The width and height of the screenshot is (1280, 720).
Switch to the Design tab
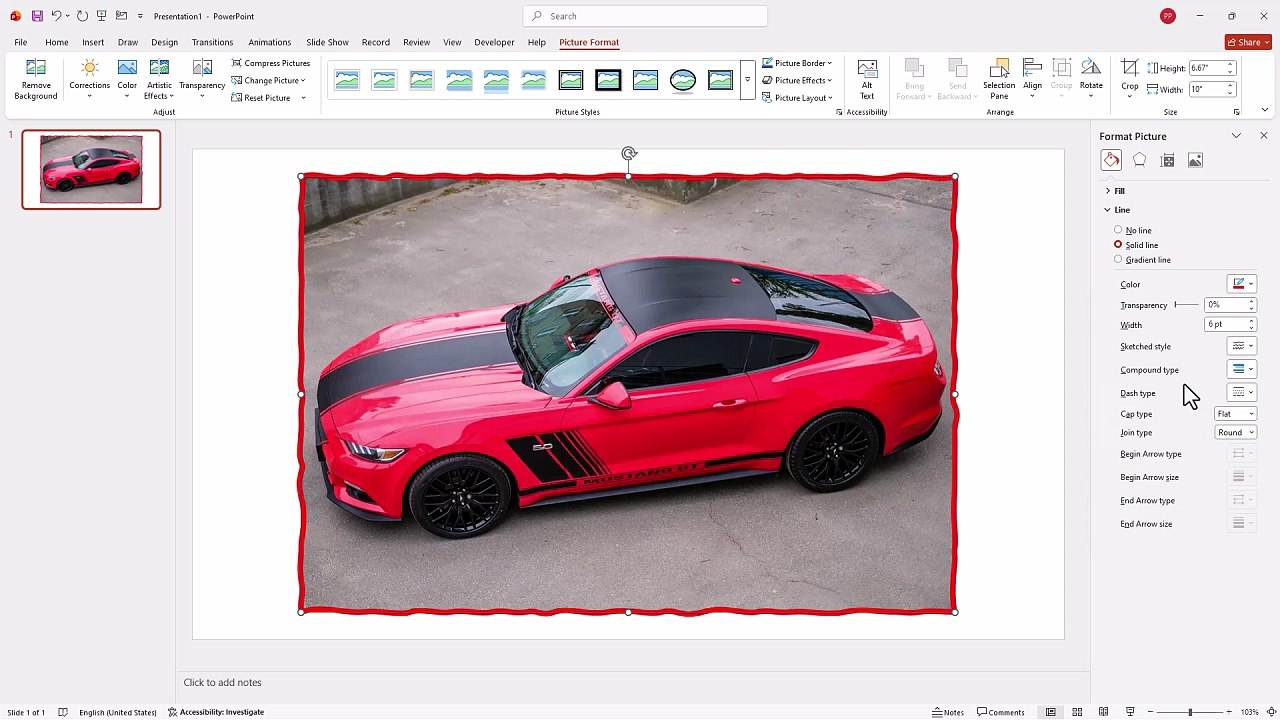coord(164,42)
